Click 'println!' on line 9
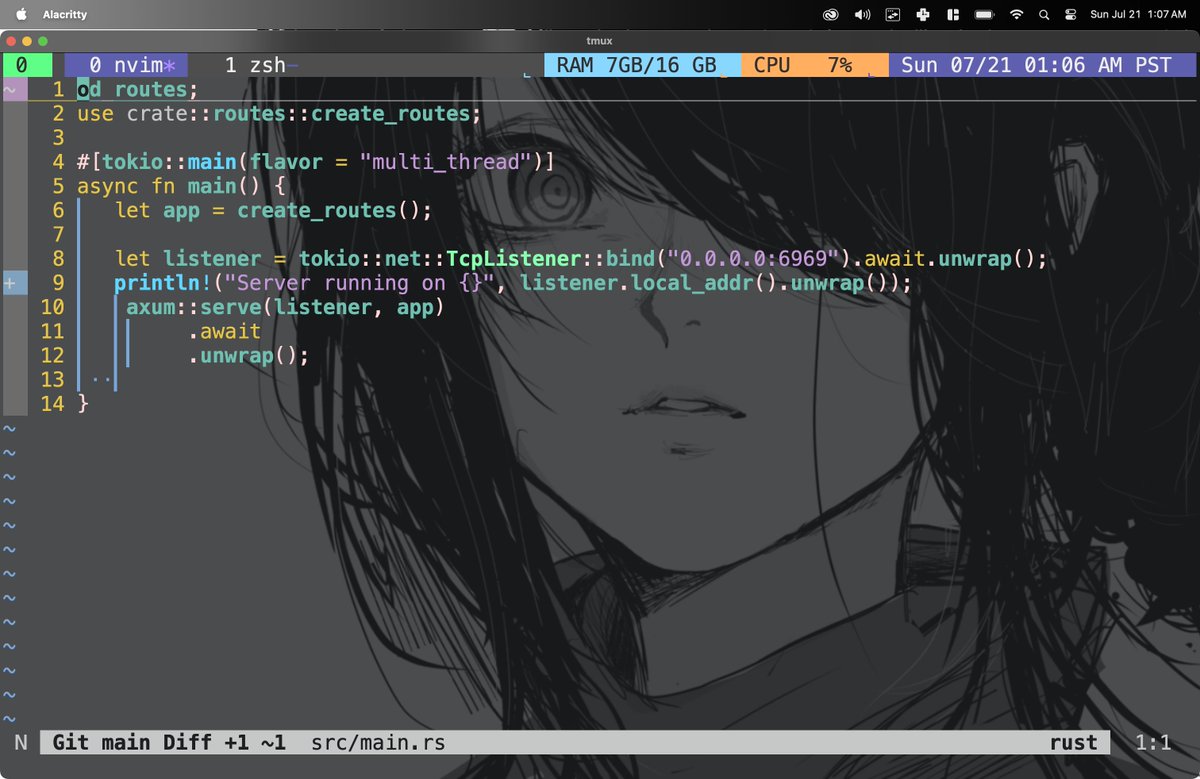This screenshot has width=1200, height=779. click(163, 283)
